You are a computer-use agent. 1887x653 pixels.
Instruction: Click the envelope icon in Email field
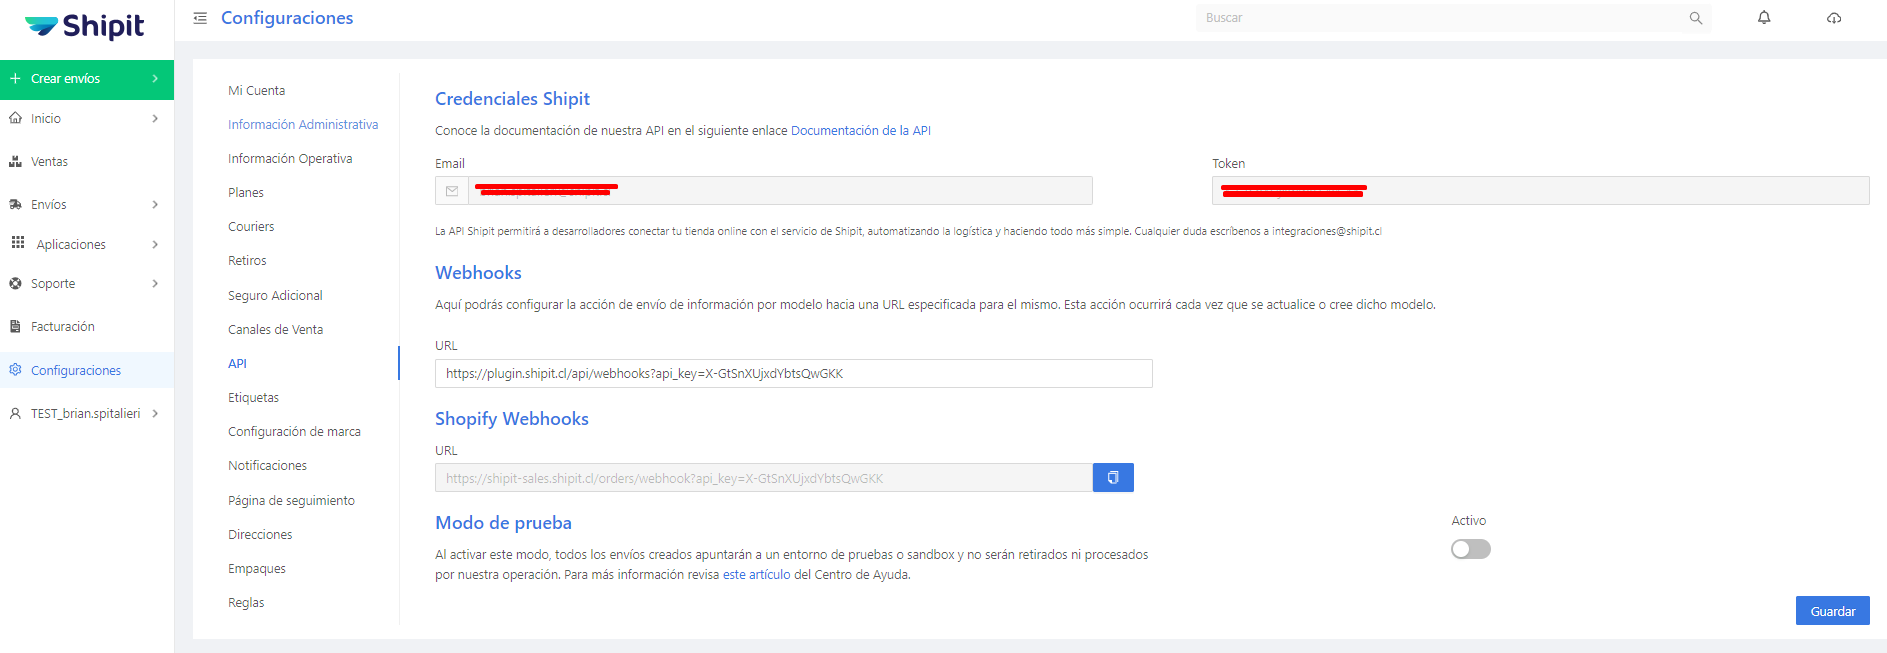(452, 191)
